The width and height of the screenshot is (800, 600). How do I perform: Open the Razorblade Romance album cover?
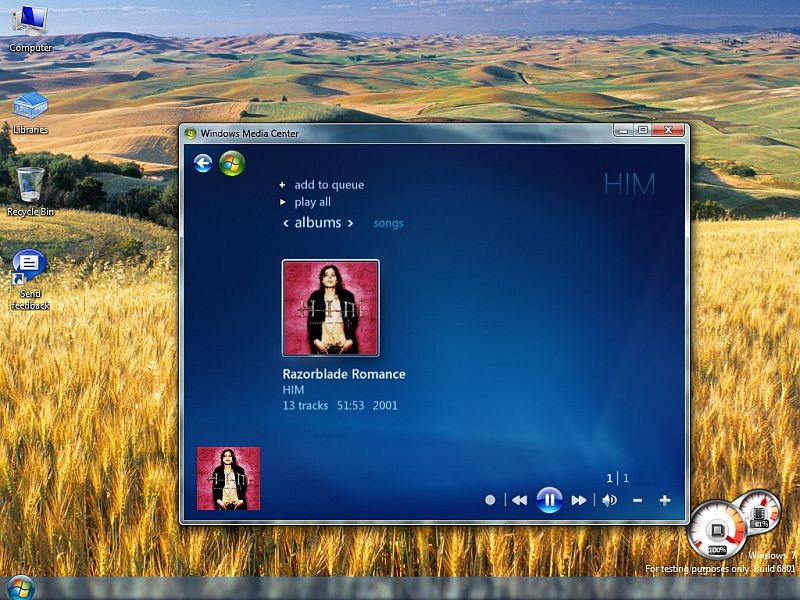(331, 308)
